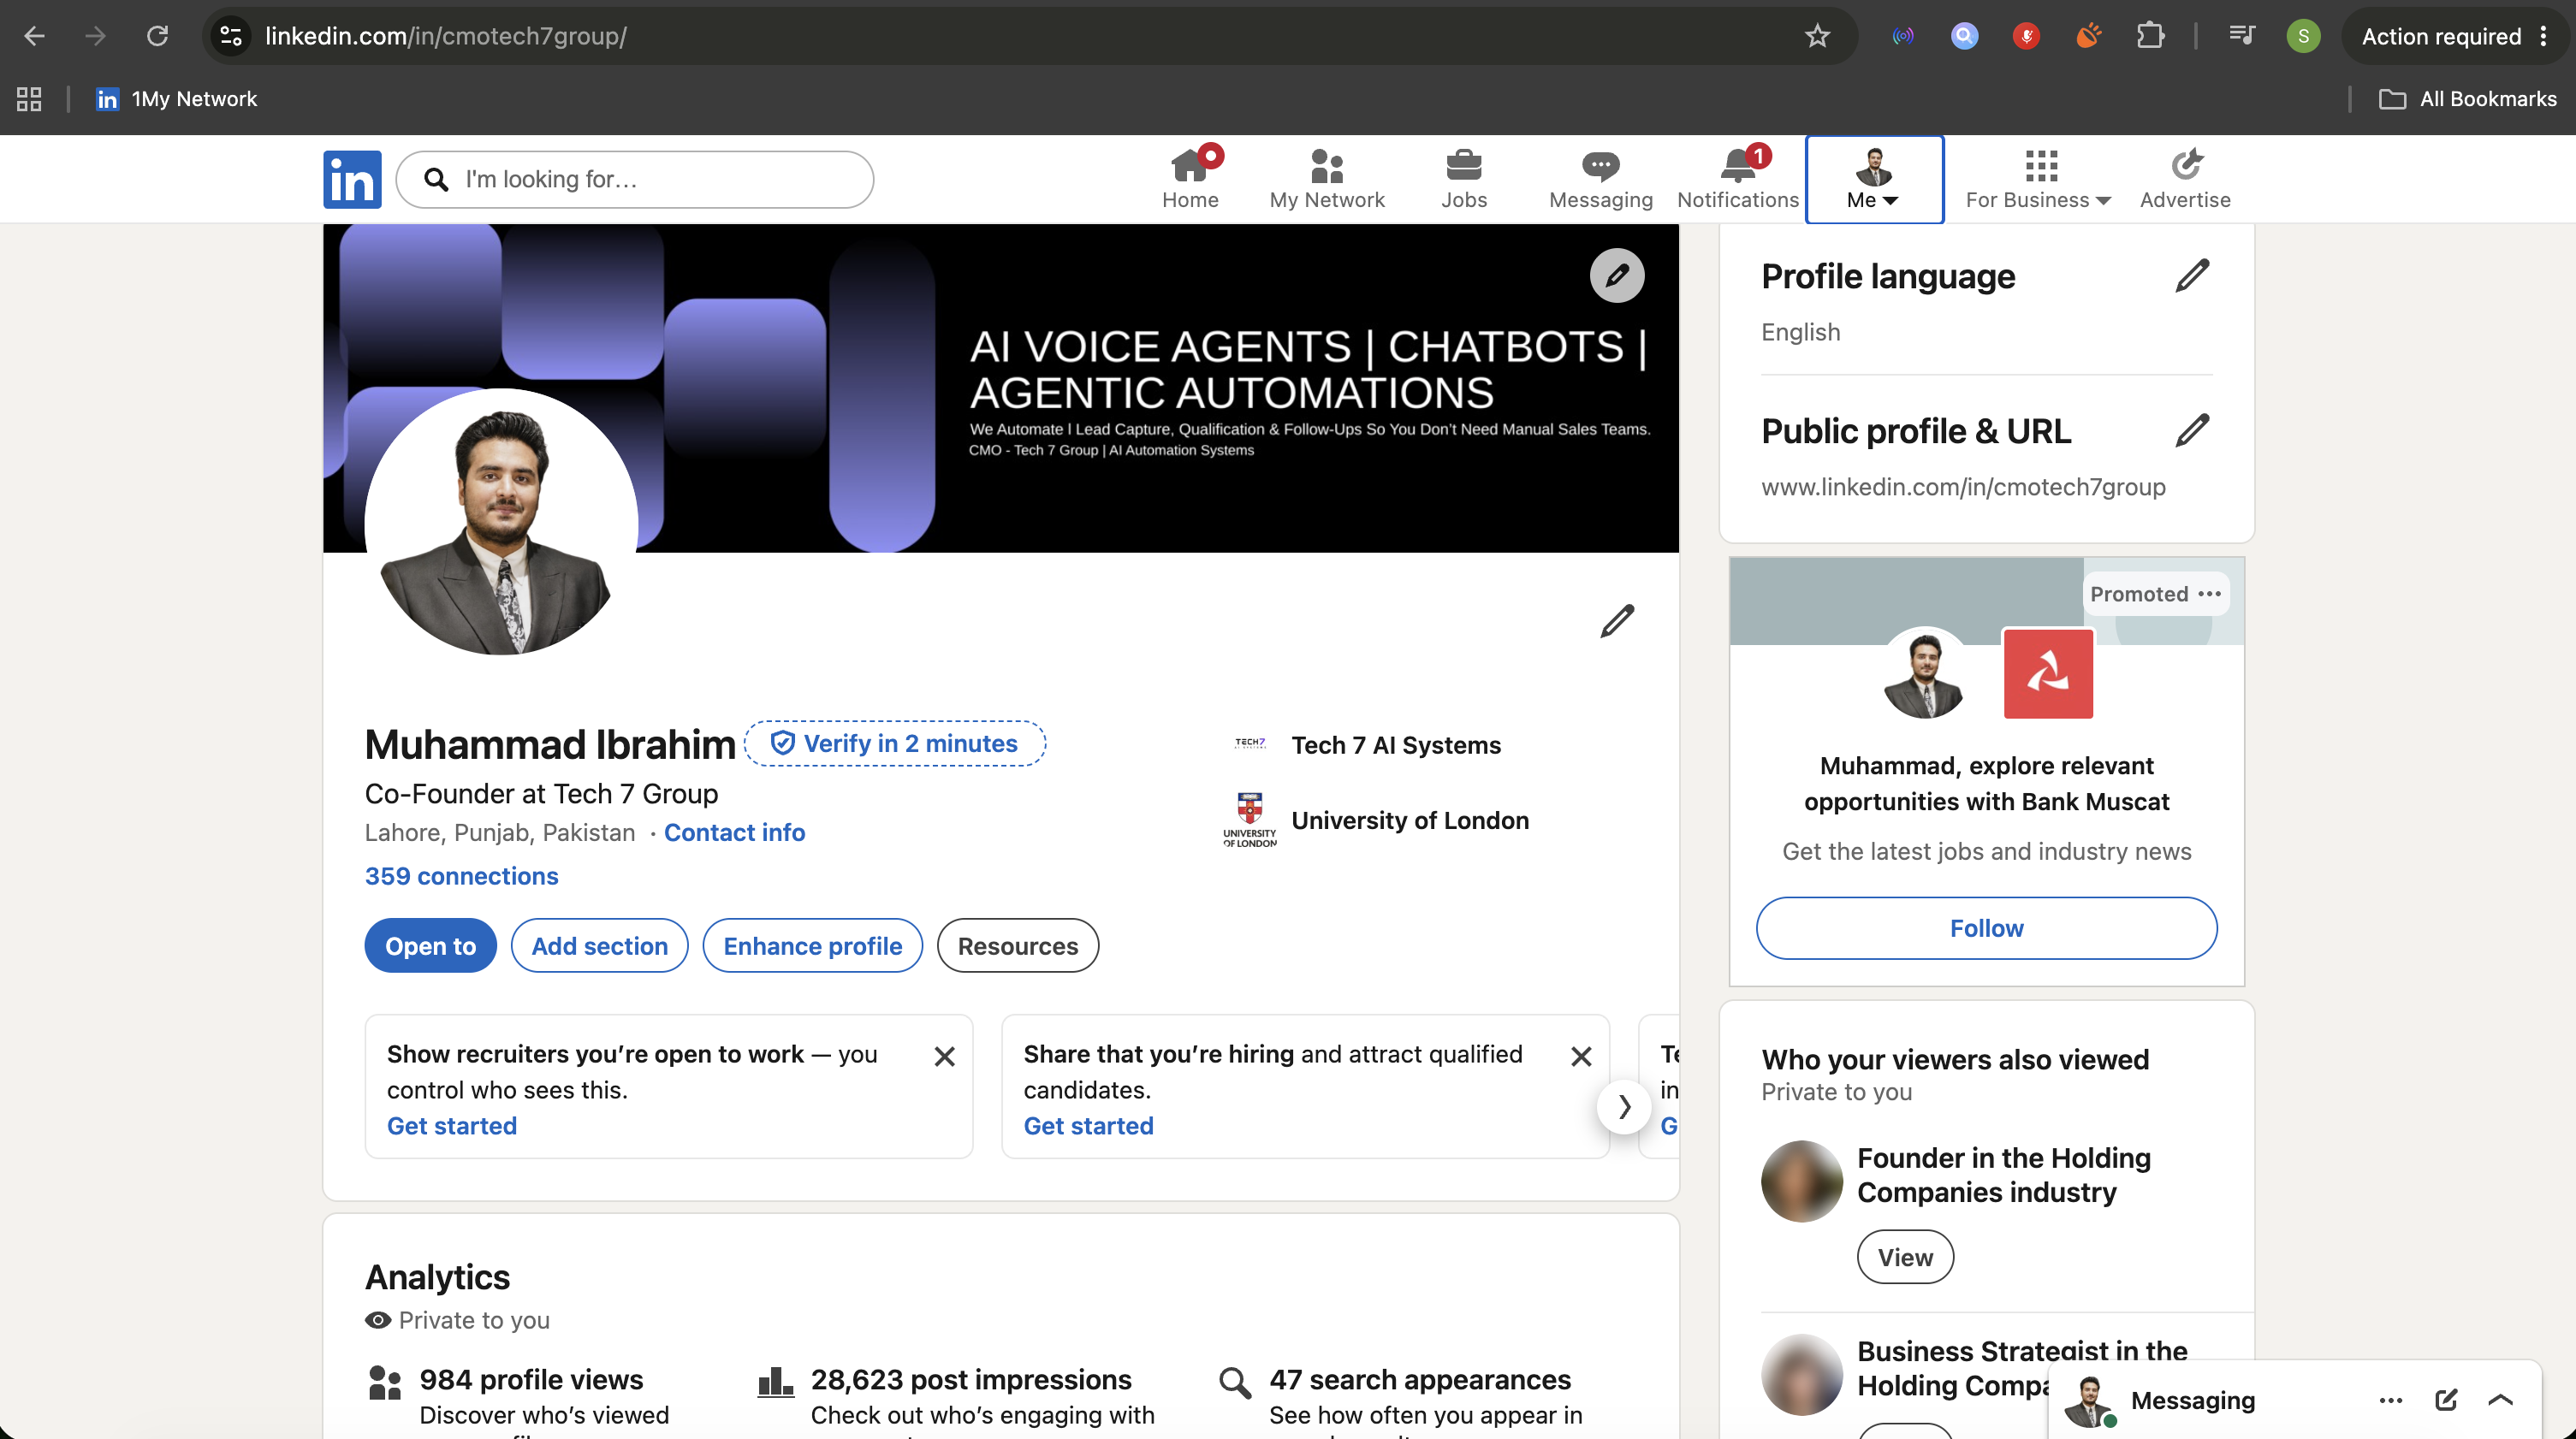Open the Jobs briefcase icon
Viewport: 2576px width, 1439px height.
click(x=1464, y=179)
